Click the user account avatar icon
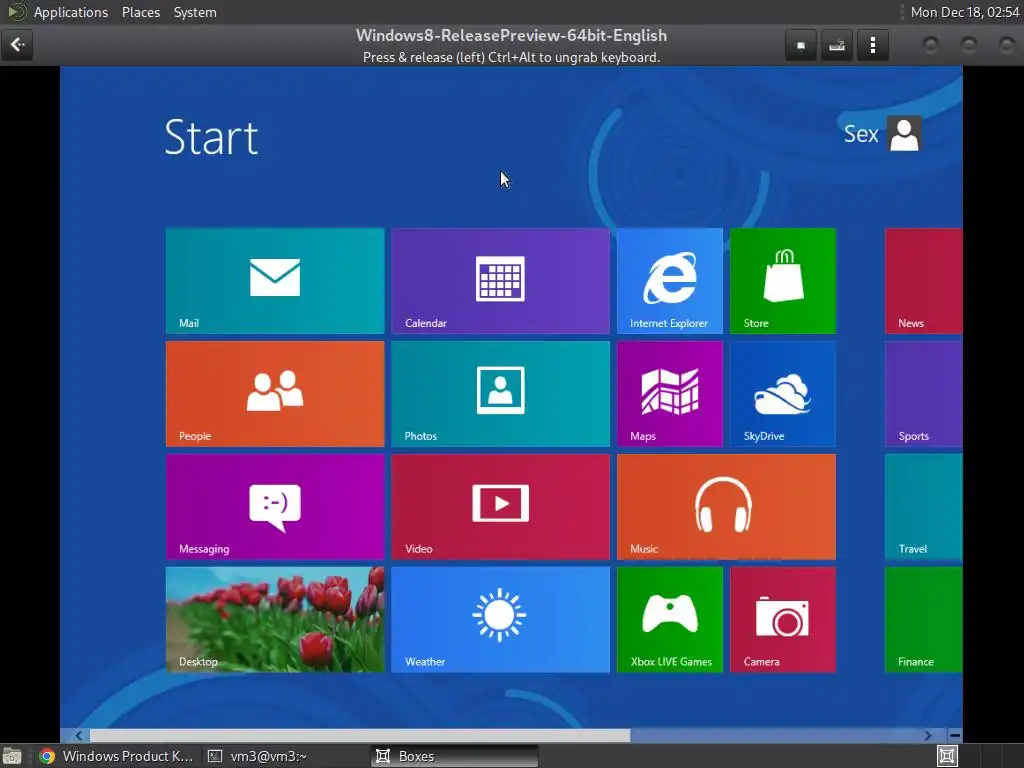Screen dimensions: 1024x768 coord(904,134)
